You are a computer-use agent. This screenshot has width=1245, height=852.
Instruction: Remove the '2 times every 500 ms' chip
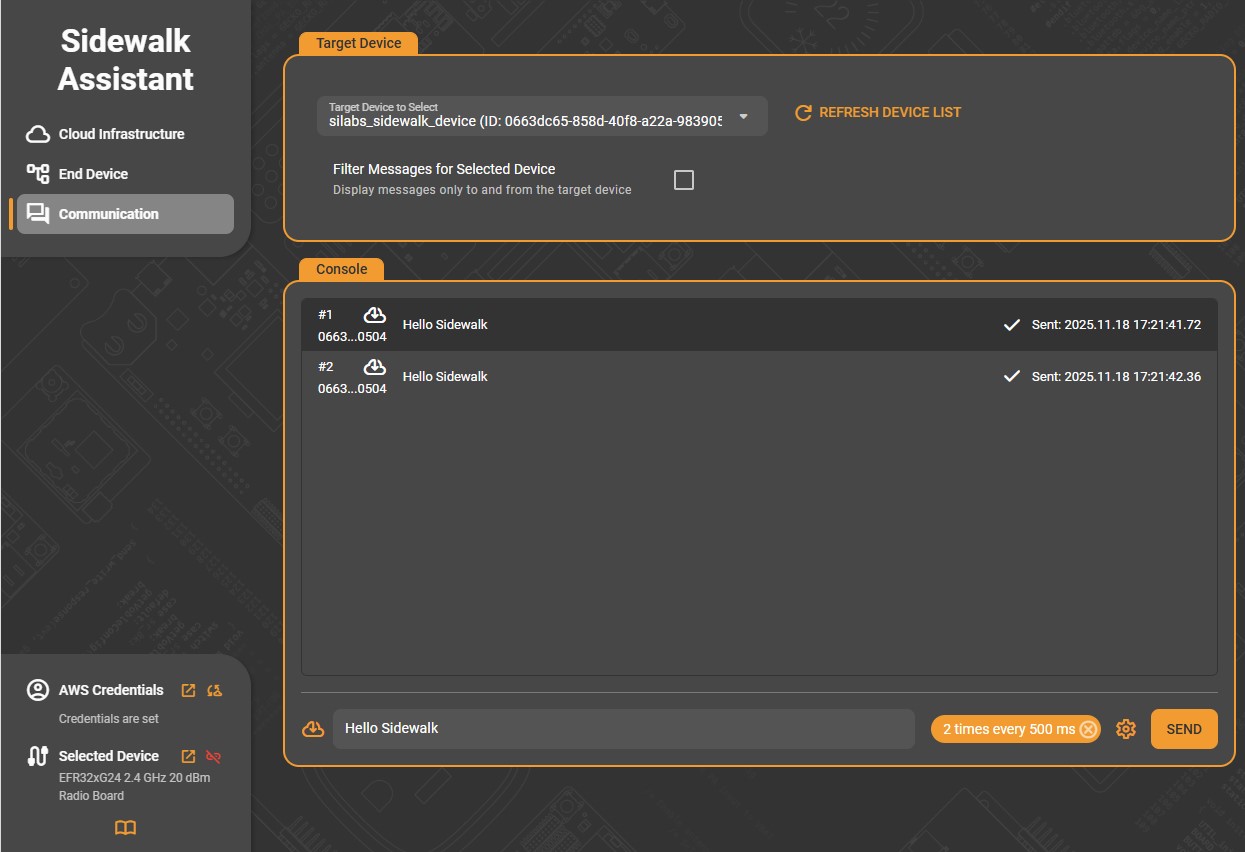[1089, 729]
